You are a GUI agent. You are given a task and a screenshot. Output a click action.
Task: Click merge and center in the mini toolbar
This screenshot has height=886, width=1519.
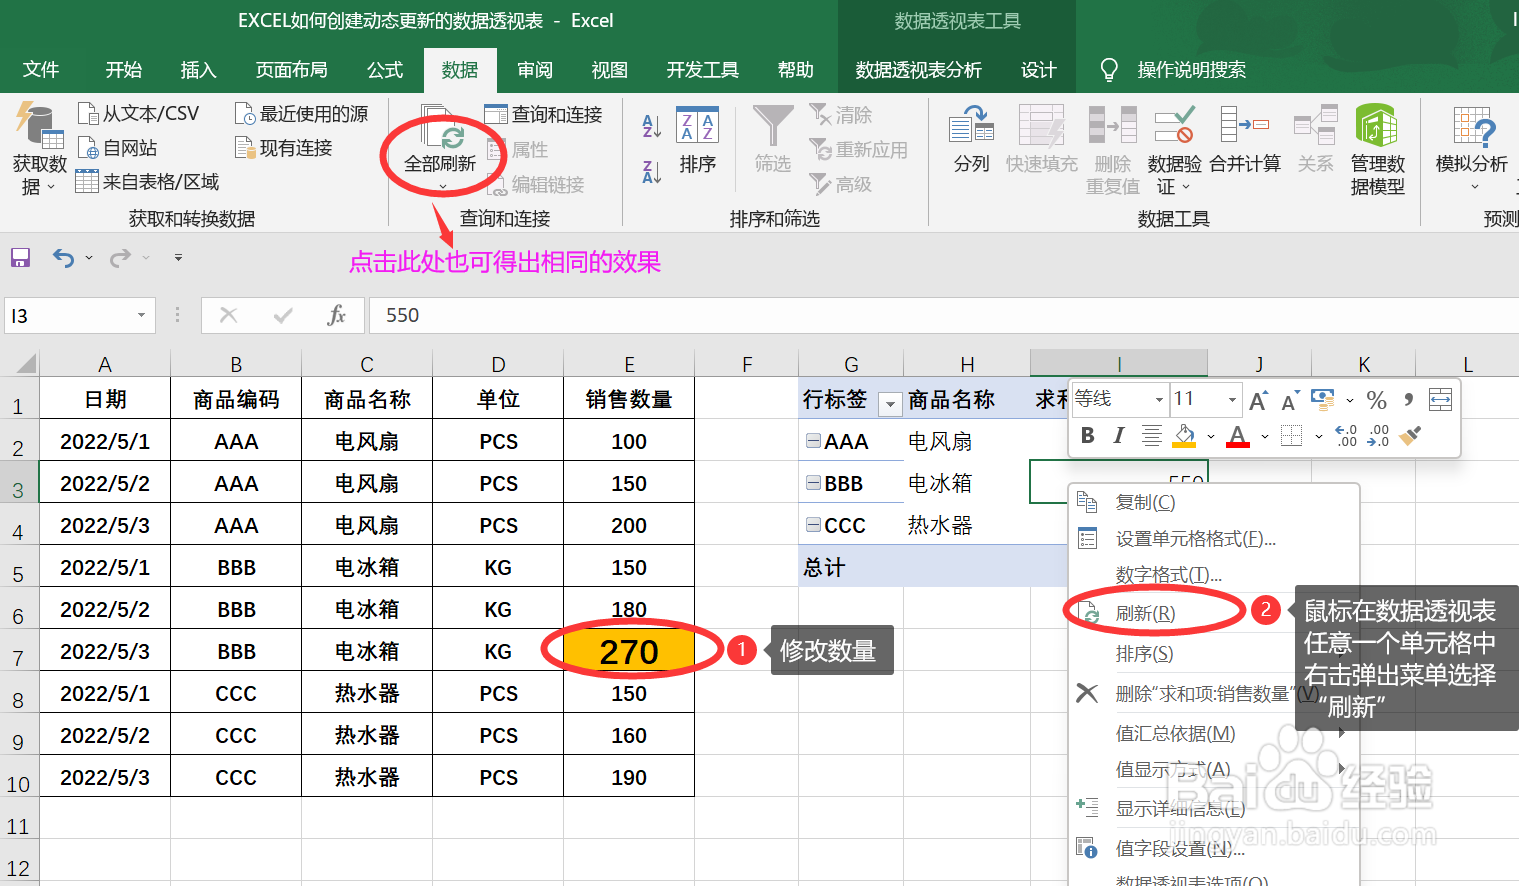click(x=1440, y=400)
